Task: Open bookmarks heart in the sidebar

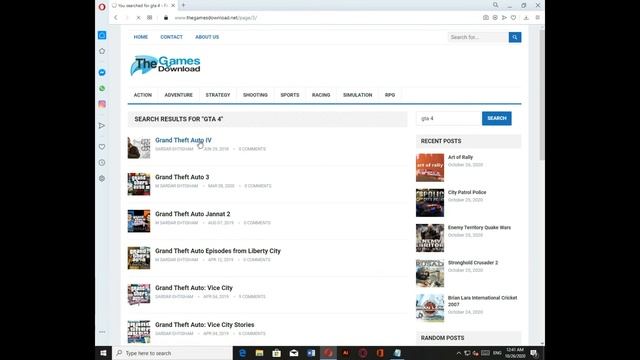Action: point(102,147)
